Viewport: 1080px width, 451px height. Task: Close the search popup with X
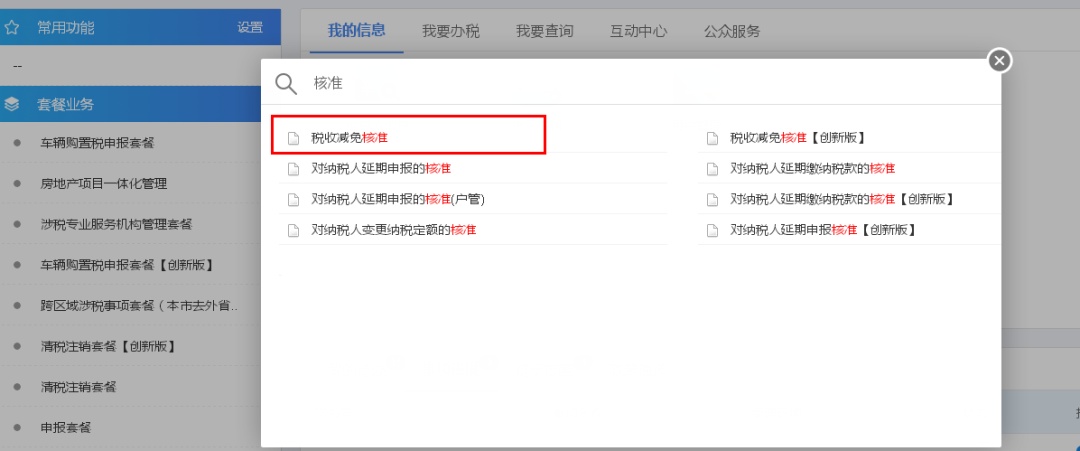(999, 61)
